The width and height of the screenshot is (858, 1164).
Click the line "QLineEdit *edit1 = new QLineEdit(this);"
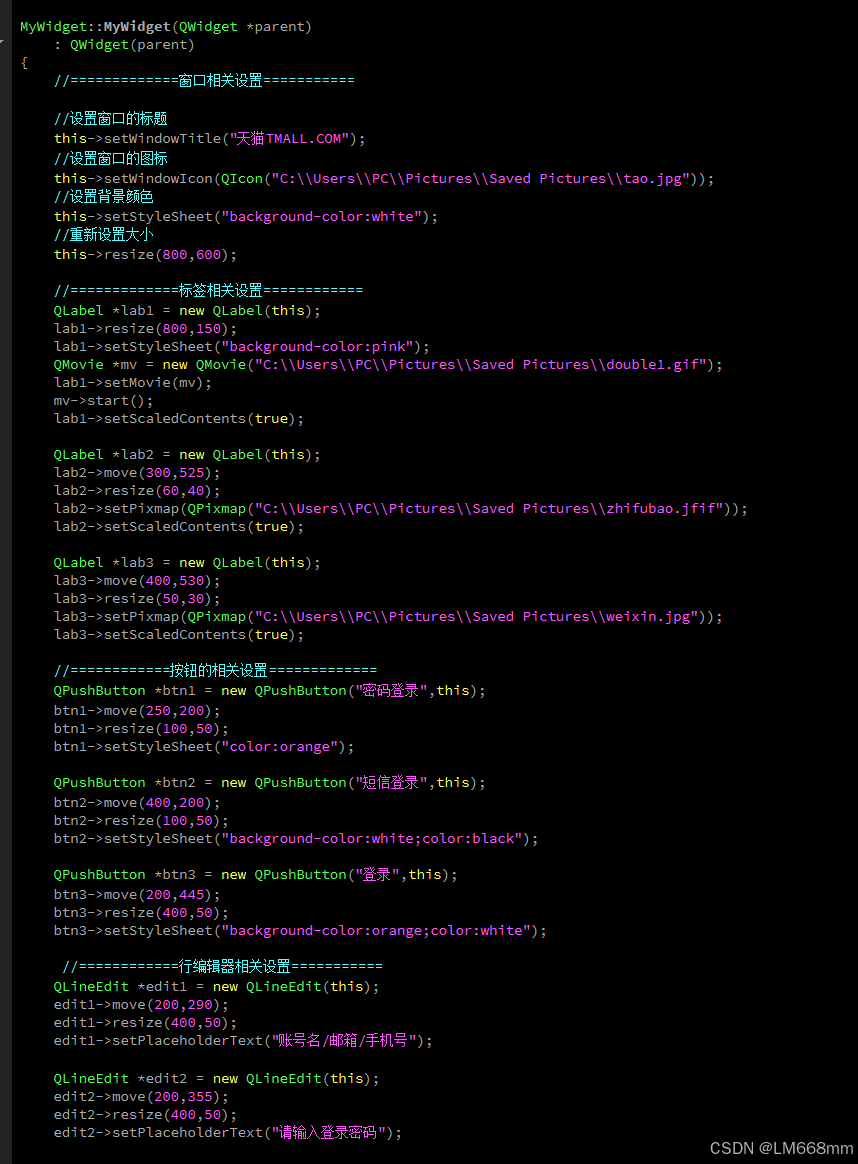[x=216, y=987]
